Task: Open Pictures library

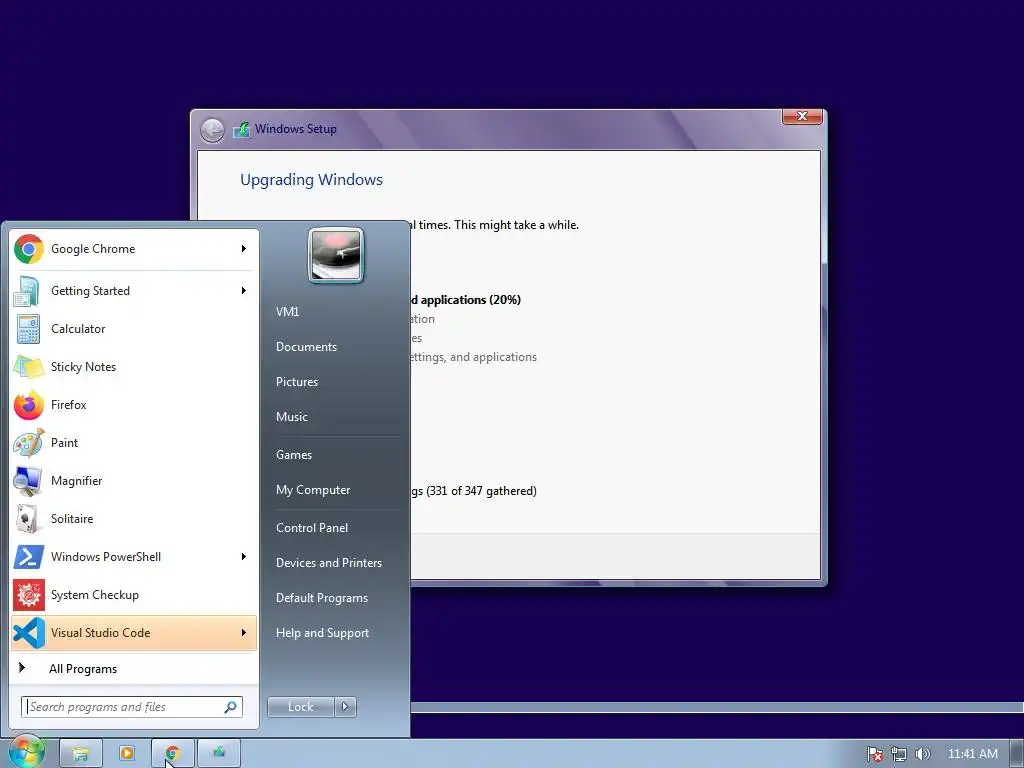Action: click(296, 382)
